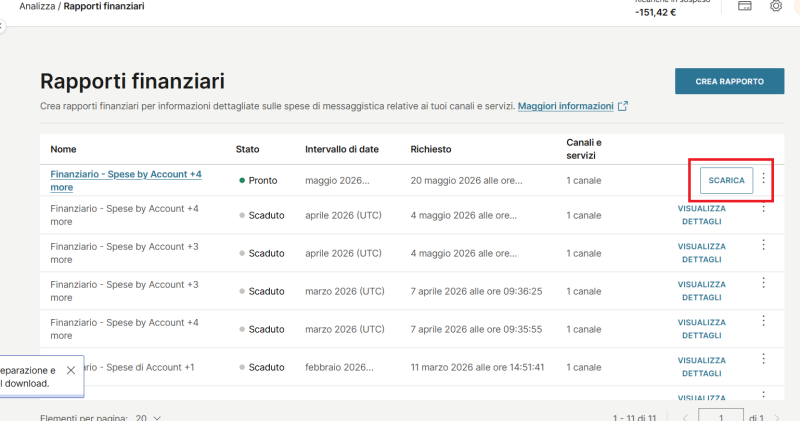Go to Analizza breadcrumb
The height and width of the screenshot is (421, 800).
[x=37, y=6]
